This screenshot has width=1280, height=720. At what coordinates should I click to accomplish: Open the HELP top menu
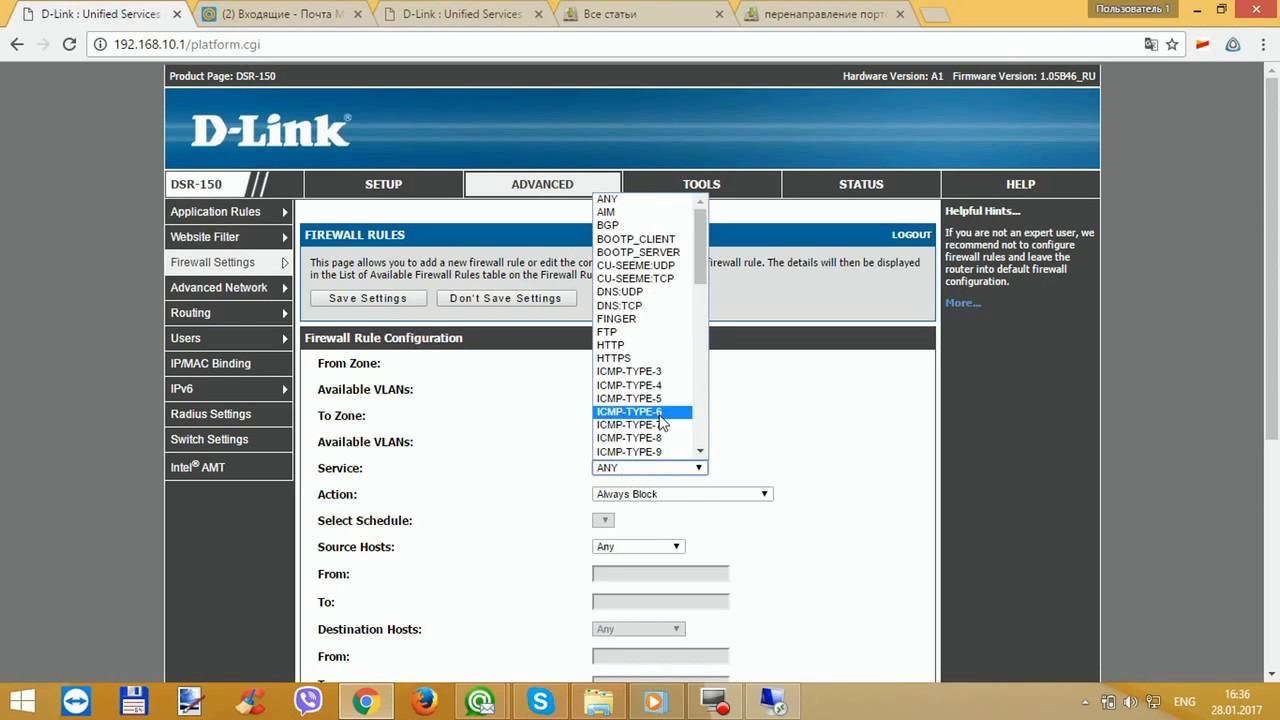click(x=1020, y=184)
